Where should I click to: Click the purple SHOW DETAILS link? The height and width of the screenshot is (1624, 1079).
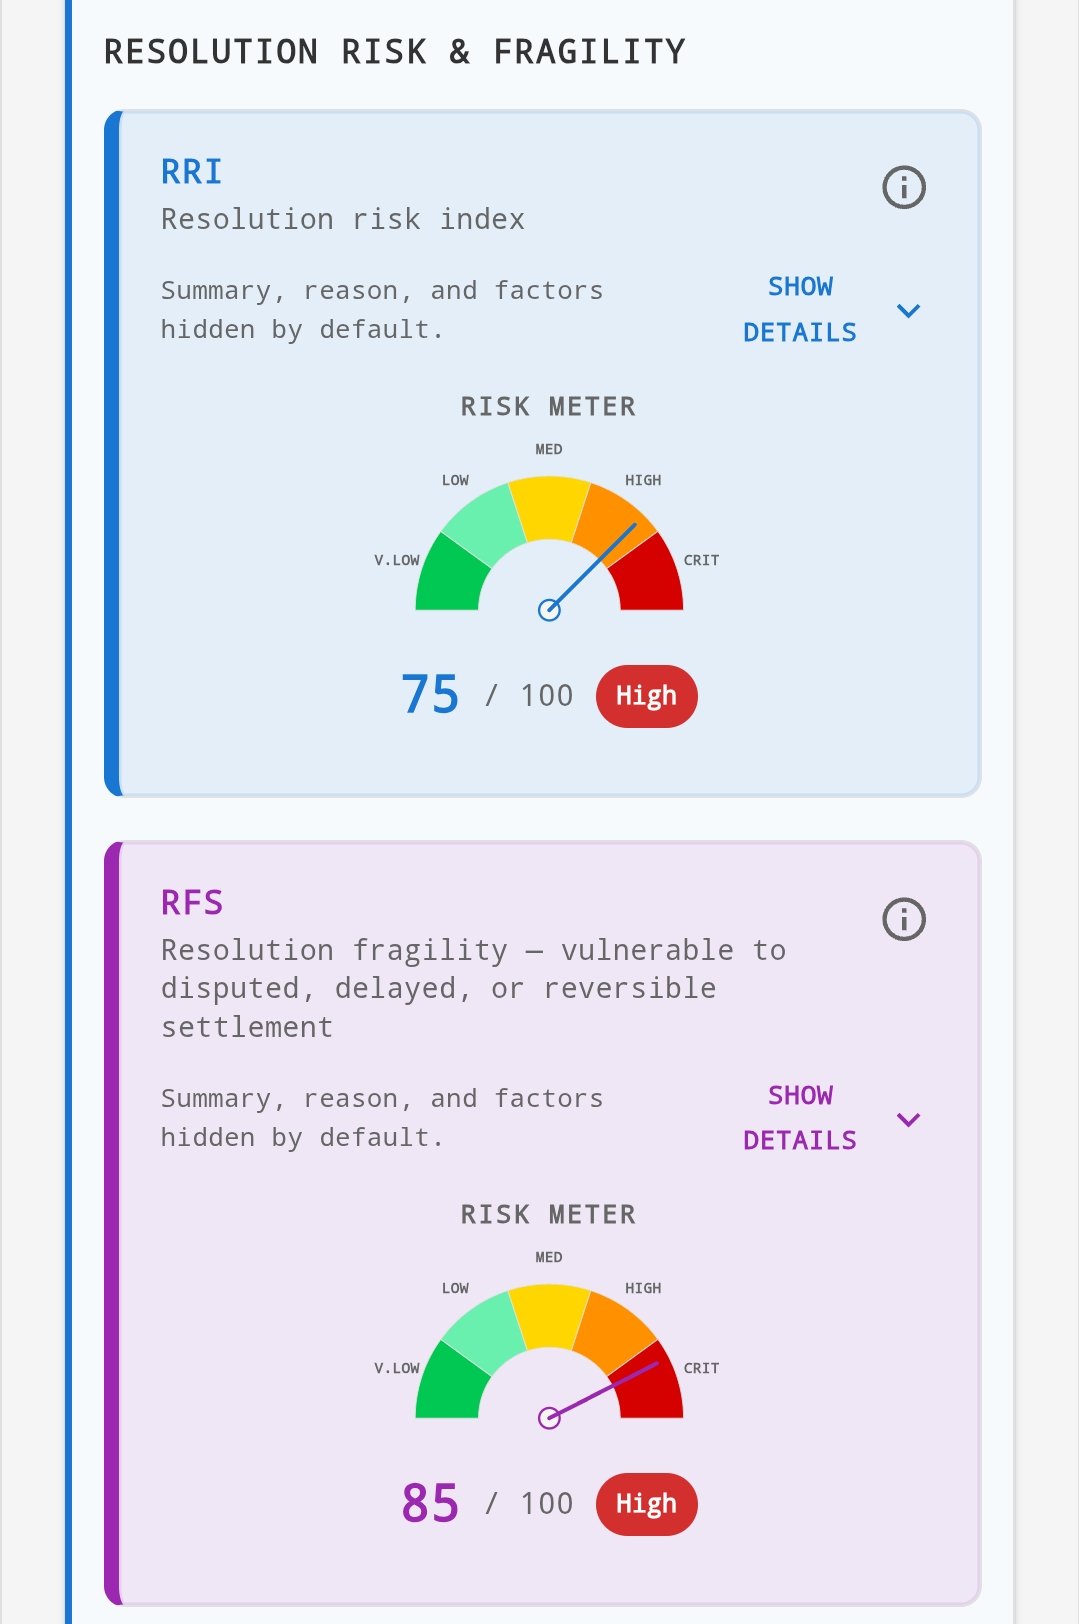click(800, 1118)
